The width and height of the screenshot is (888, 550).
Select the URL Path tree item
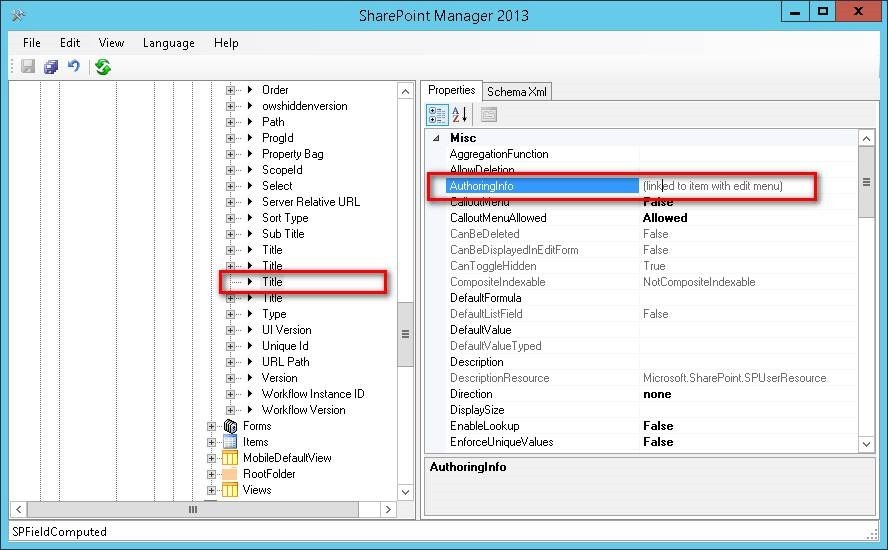click(x=285, y=361)
